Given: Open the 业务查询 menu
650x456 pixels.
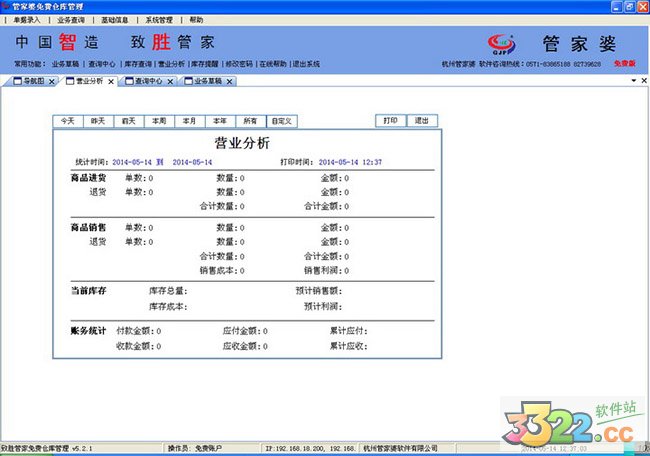Looking at the screenshot, I should pyautogui.click(x=71, y=20).
